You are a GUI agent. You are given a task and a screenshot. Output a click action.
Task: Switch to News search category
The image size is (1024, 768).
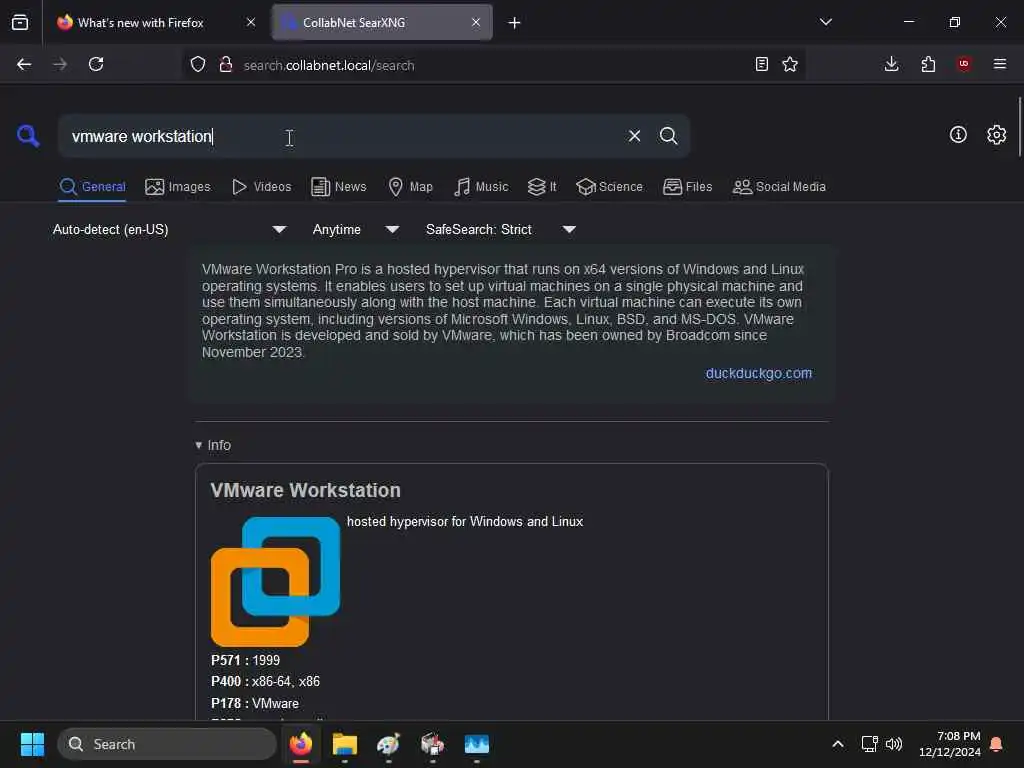tap(338, 187)
